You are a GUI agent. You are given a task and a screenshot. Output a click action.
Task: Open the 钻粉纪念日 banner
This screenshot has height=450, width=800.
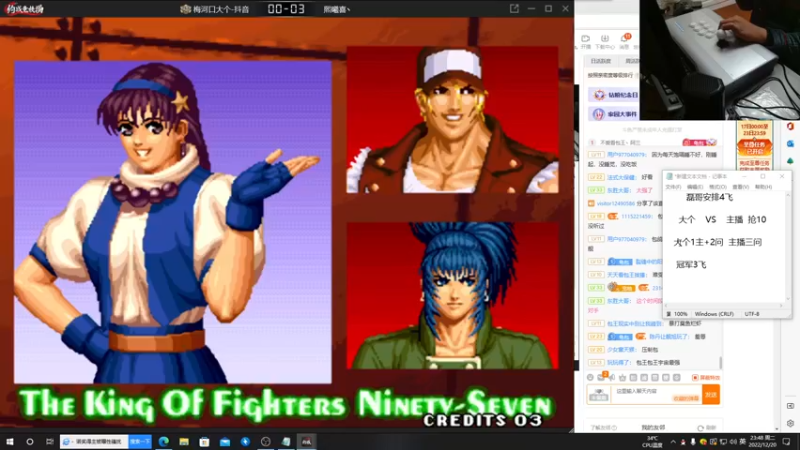[x=616, y=95]
